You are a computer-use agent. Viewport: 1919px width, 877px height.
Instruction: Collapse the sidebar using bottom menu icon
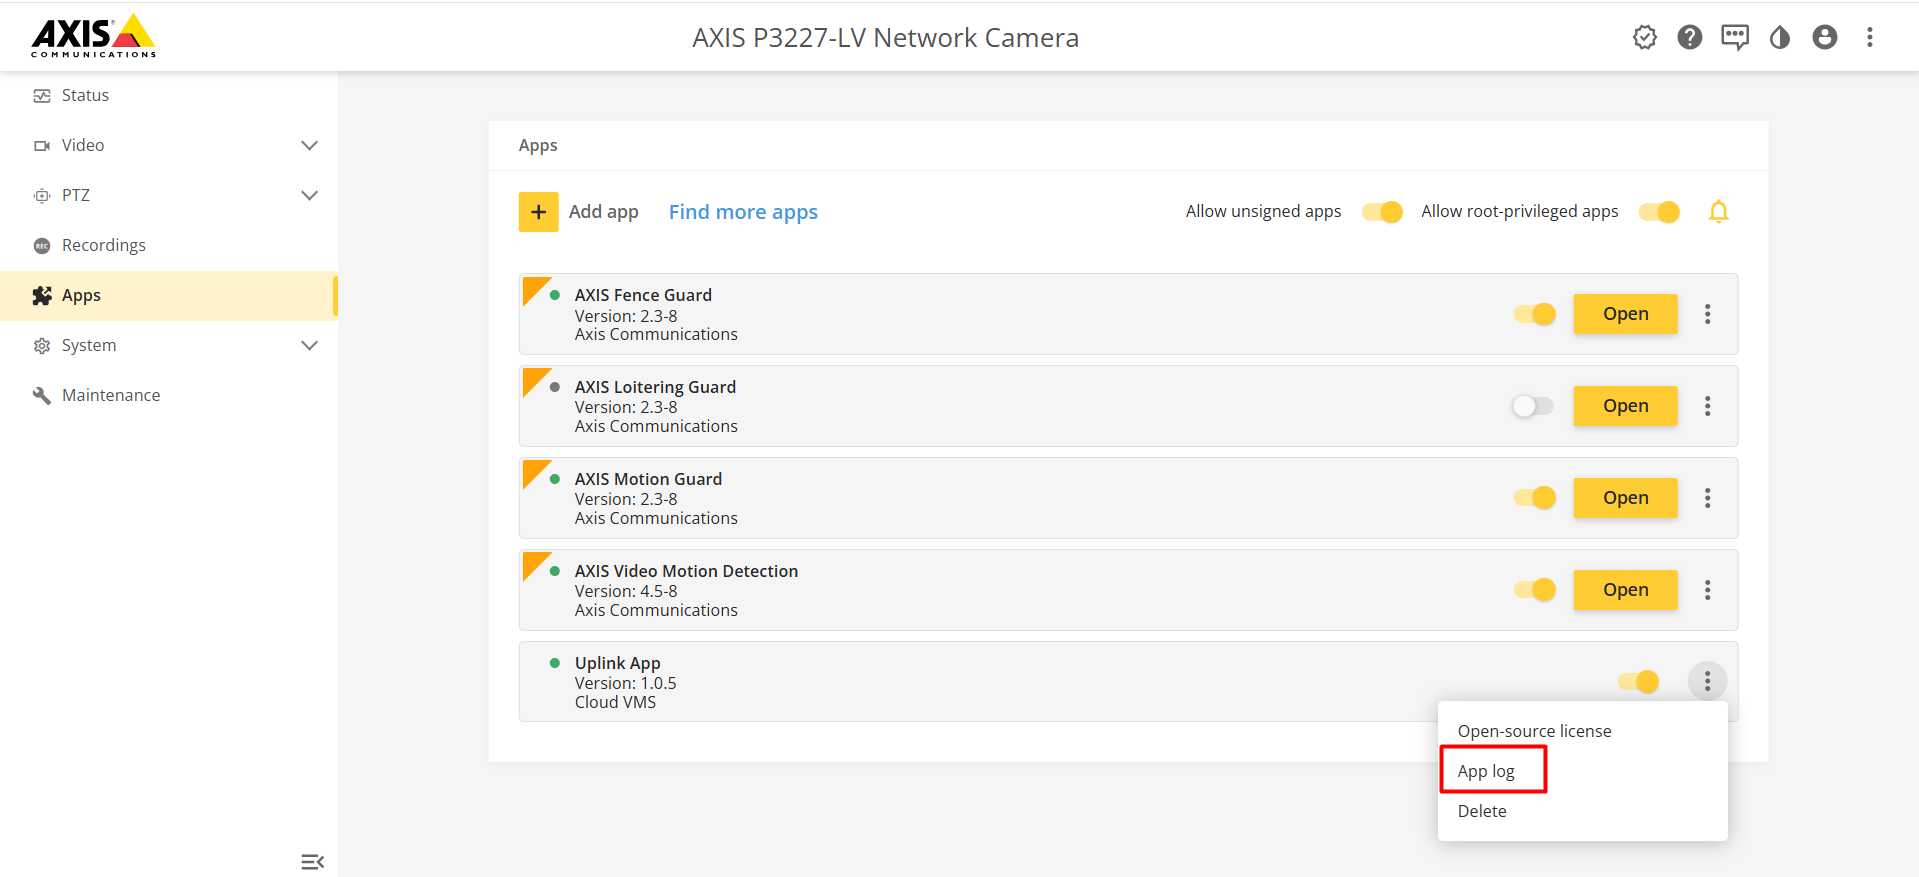point(312,861)
